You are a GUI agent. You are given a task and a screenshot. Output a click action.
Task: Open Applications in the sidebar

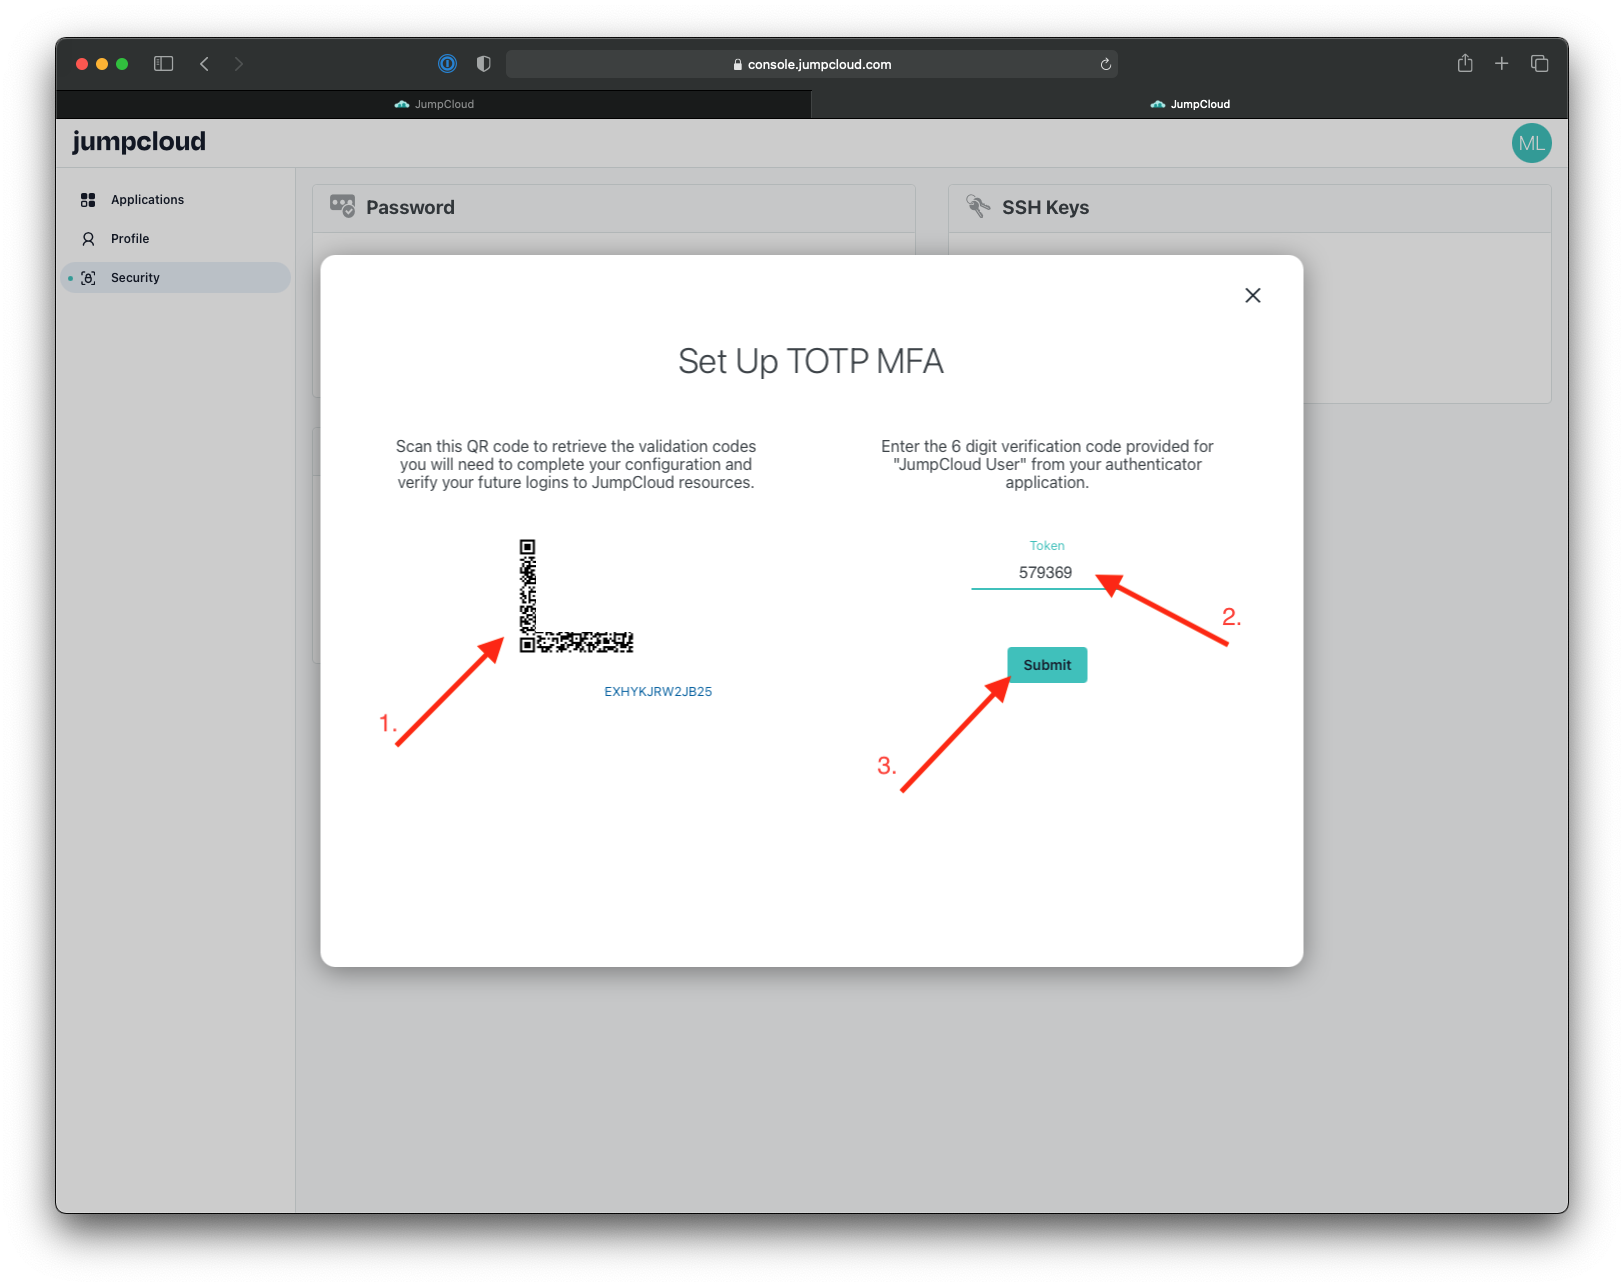click(176, 200)
